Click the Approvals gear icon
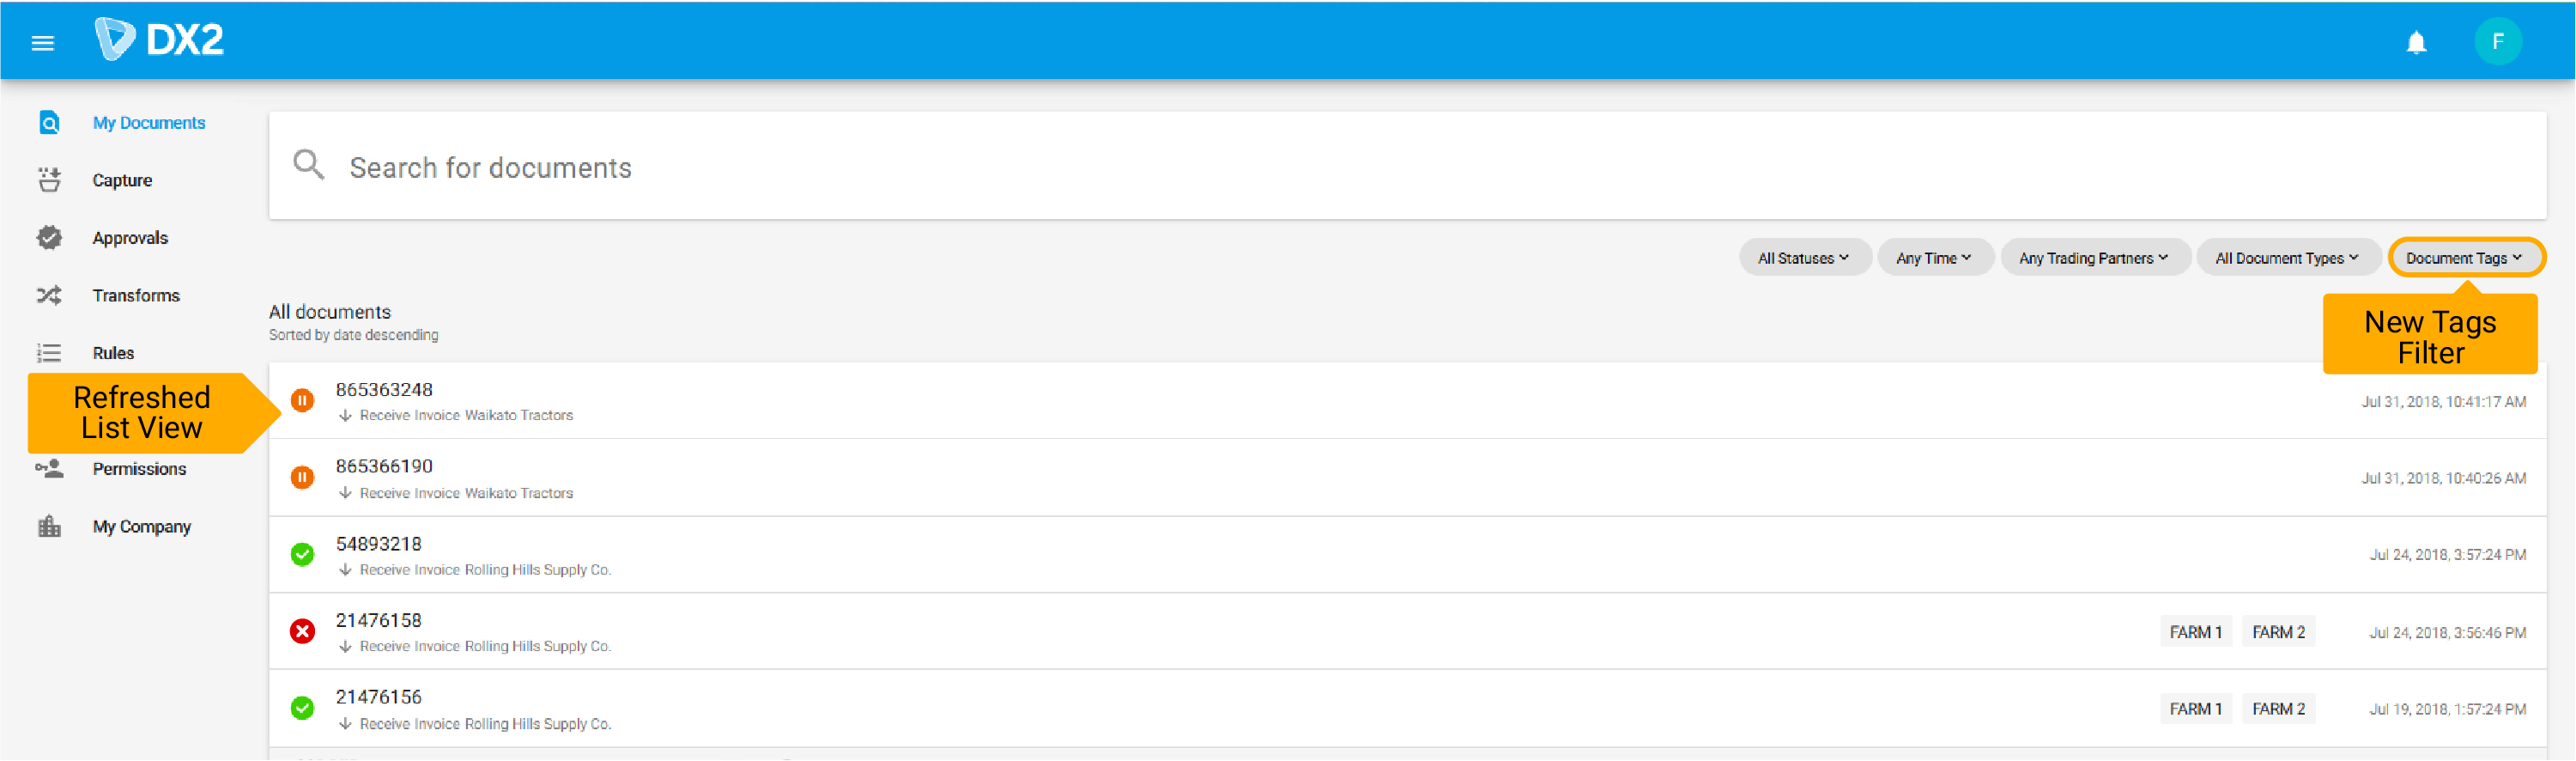Screen dimensions: 2576x761 coord(48,237)
